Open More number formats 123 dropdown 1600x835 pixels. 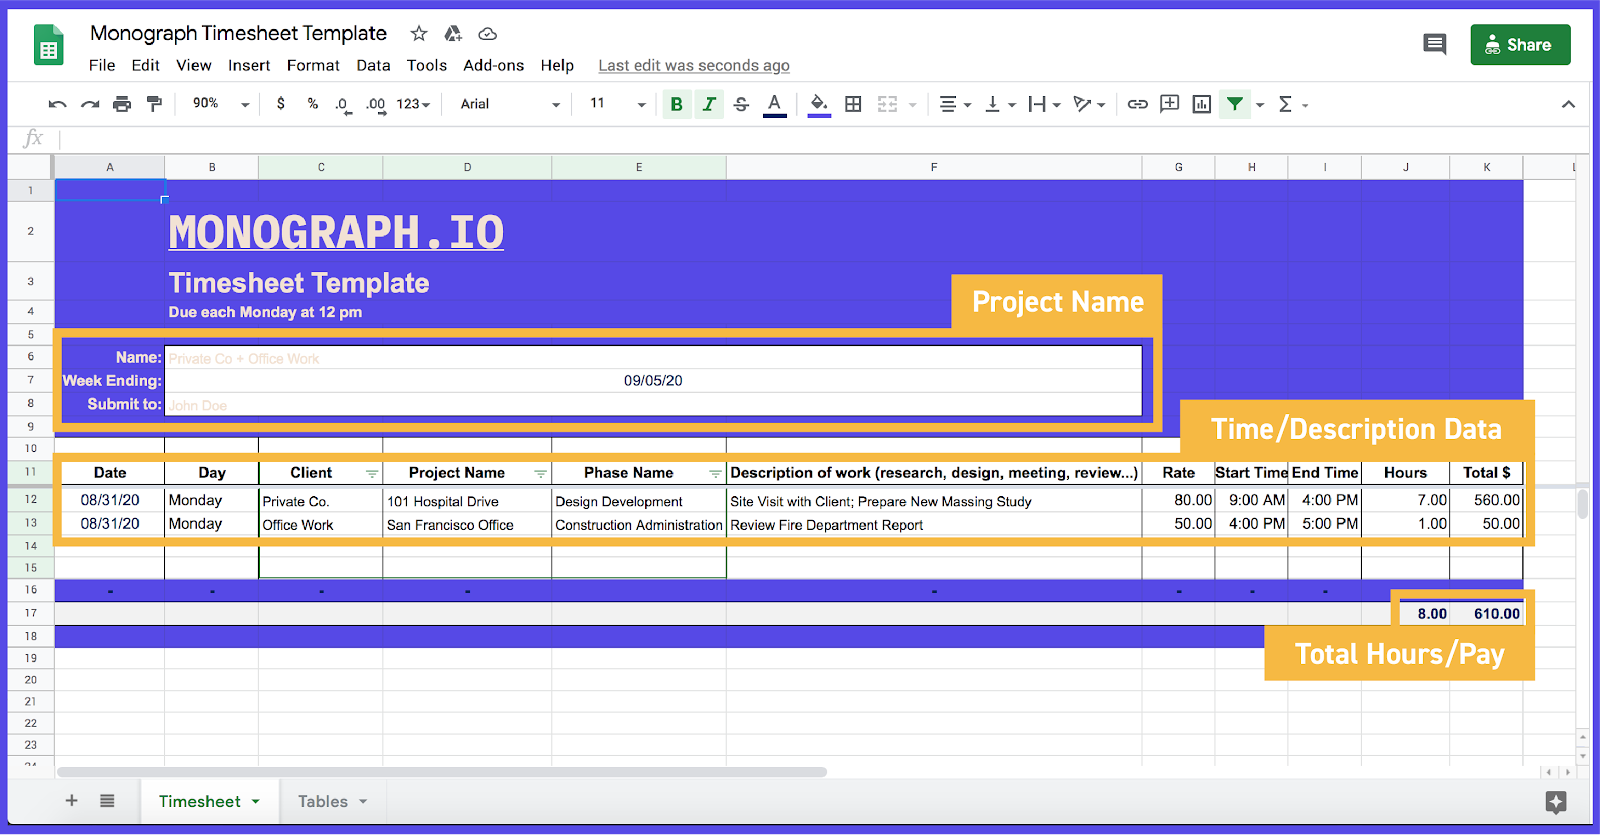coord(413,104)
